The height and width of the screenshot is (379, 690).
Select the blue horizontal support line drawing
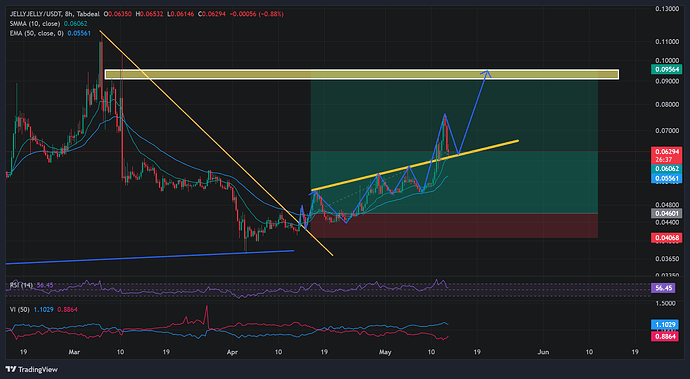150,258
